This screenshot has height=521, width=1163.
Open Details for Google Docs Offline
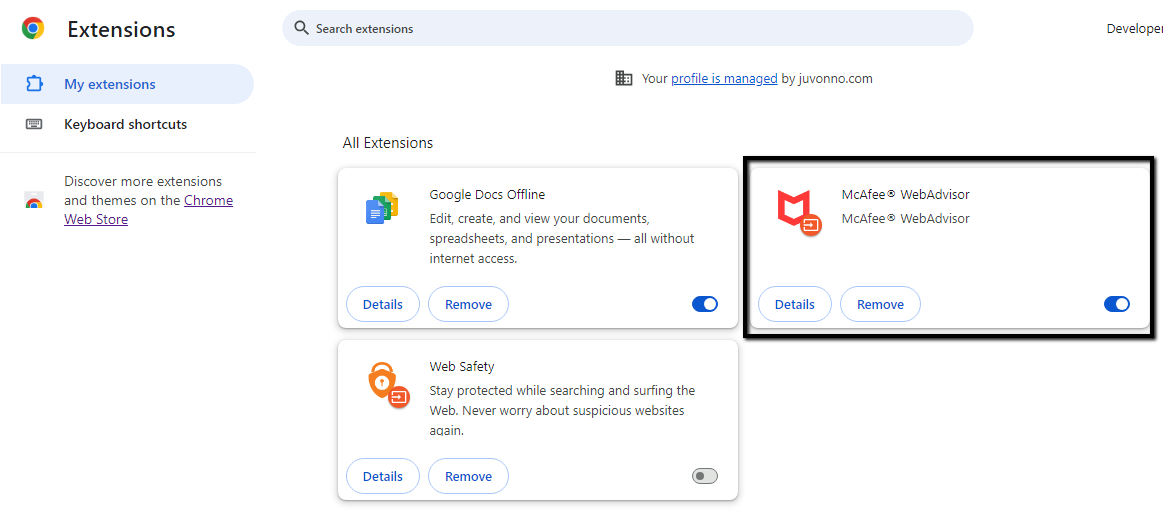click(383, 304)
